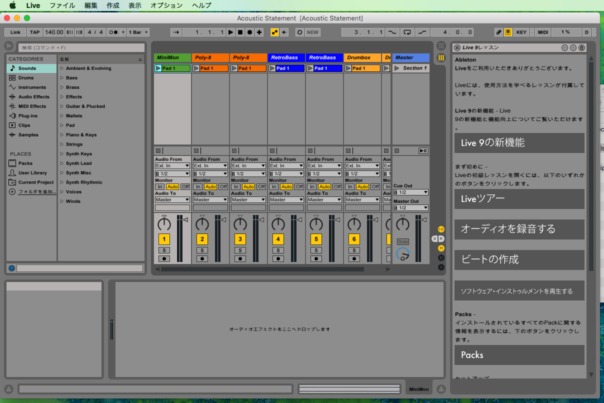This screenshot has height=403, width=604.
Task: Toggle the Follow arrow button
Action: click(176, 32)
